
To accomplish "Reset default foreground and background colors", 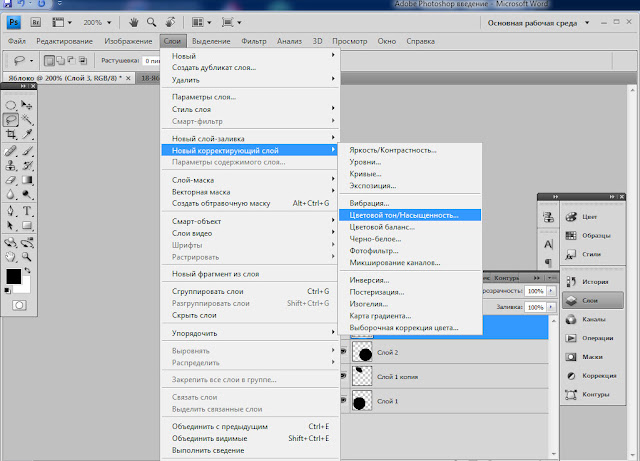I will coord(7,291).
